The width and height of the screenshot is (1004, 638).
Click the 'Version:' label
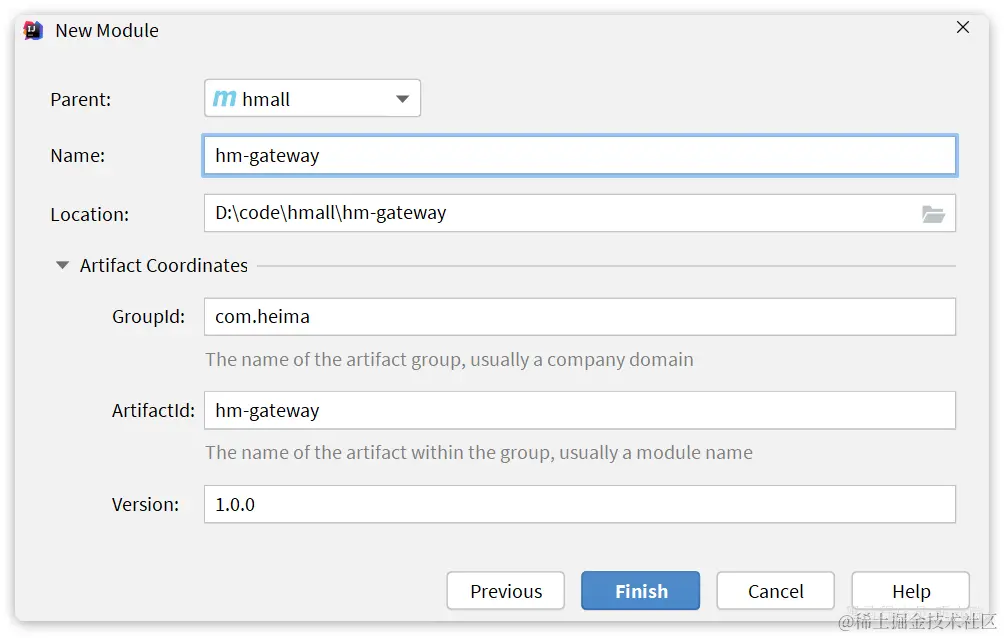(145, 505)
